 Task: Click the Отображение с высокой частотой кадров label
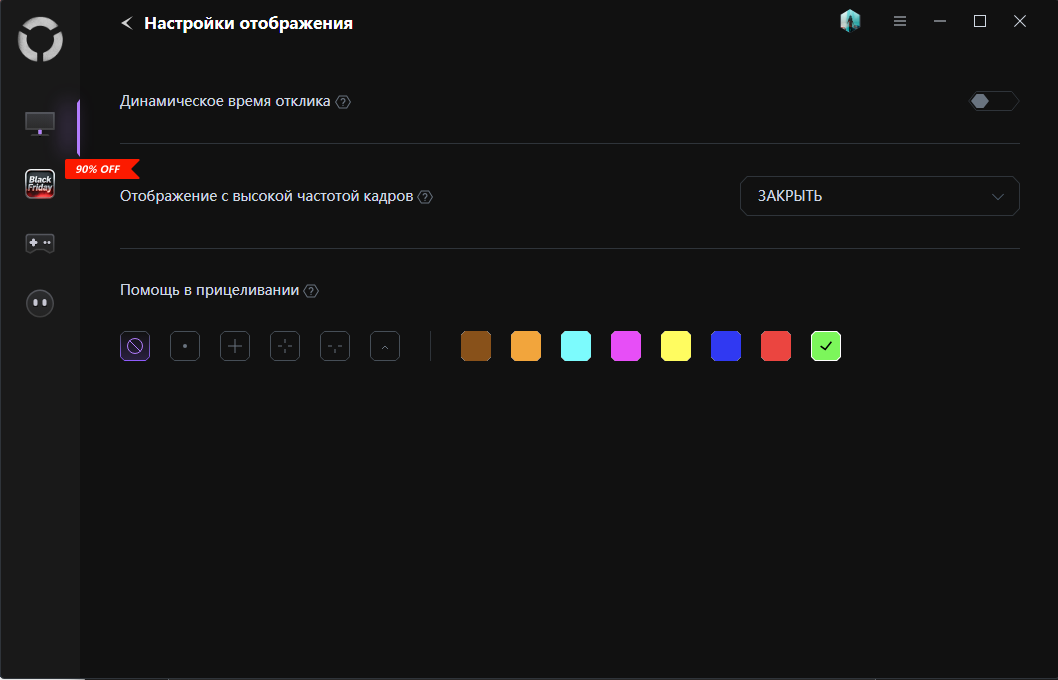[267, 196]
